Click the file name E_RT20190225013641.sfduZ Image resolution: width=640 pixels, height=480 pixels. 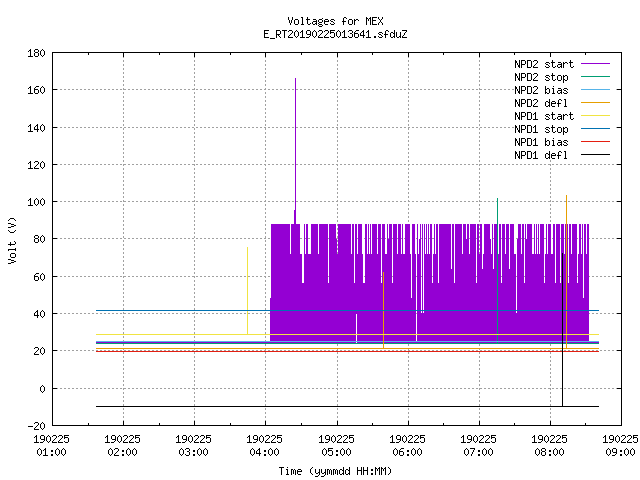[x=335, y=34]
